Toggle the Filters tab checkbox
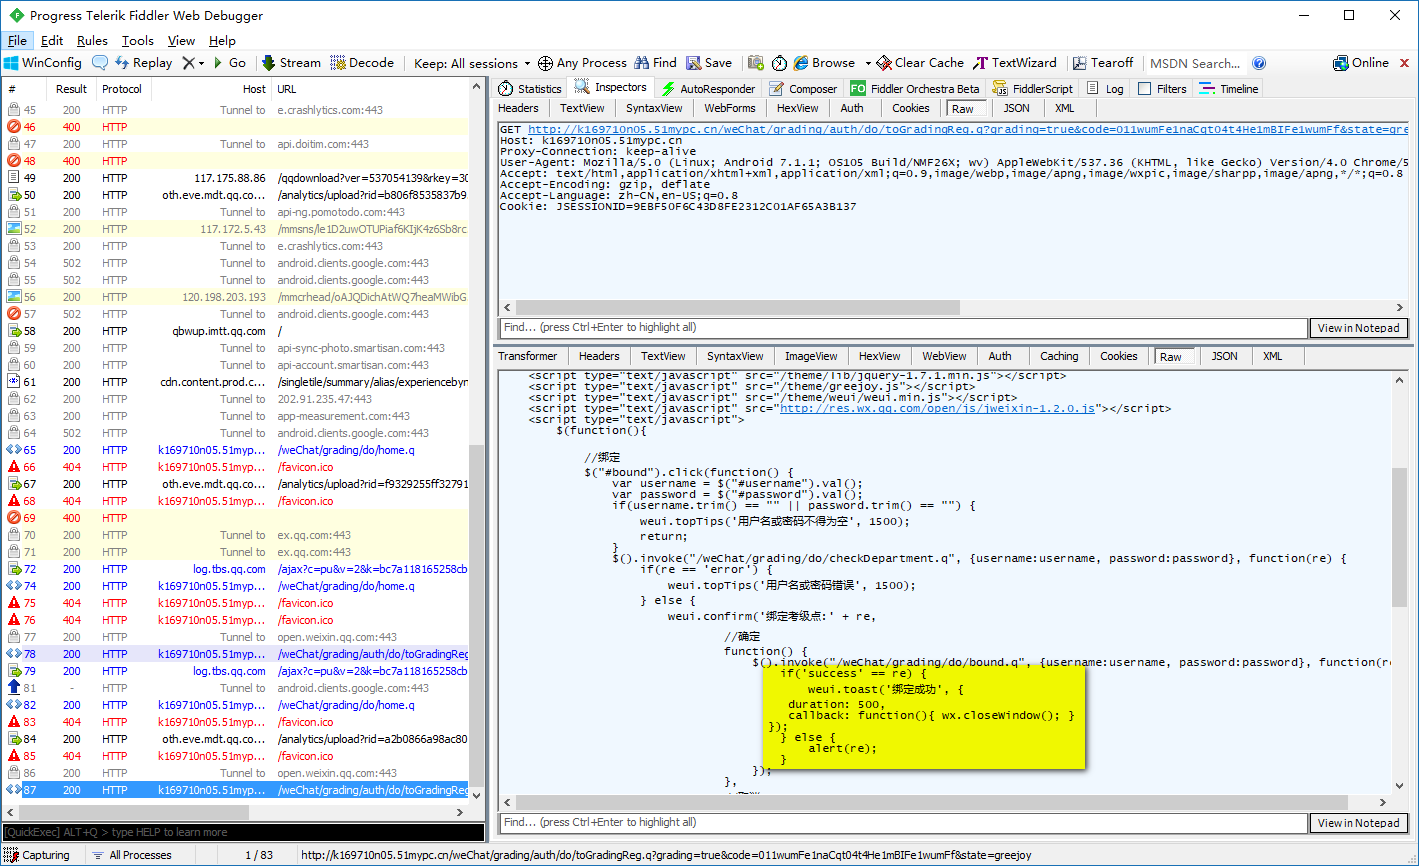1419x866 pixels. [x=1145, y=89]
